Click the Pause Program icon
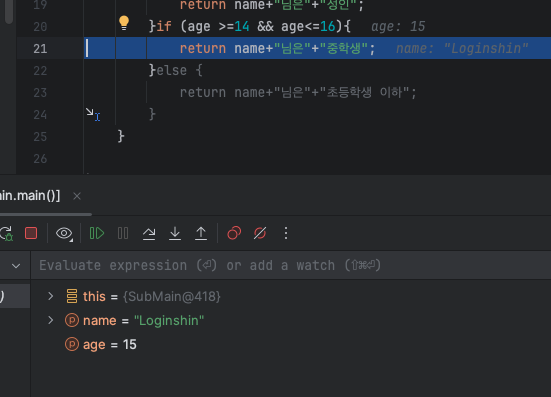Image resolution: width=551 pixels, height=397 pixels. tap(123, 233)
